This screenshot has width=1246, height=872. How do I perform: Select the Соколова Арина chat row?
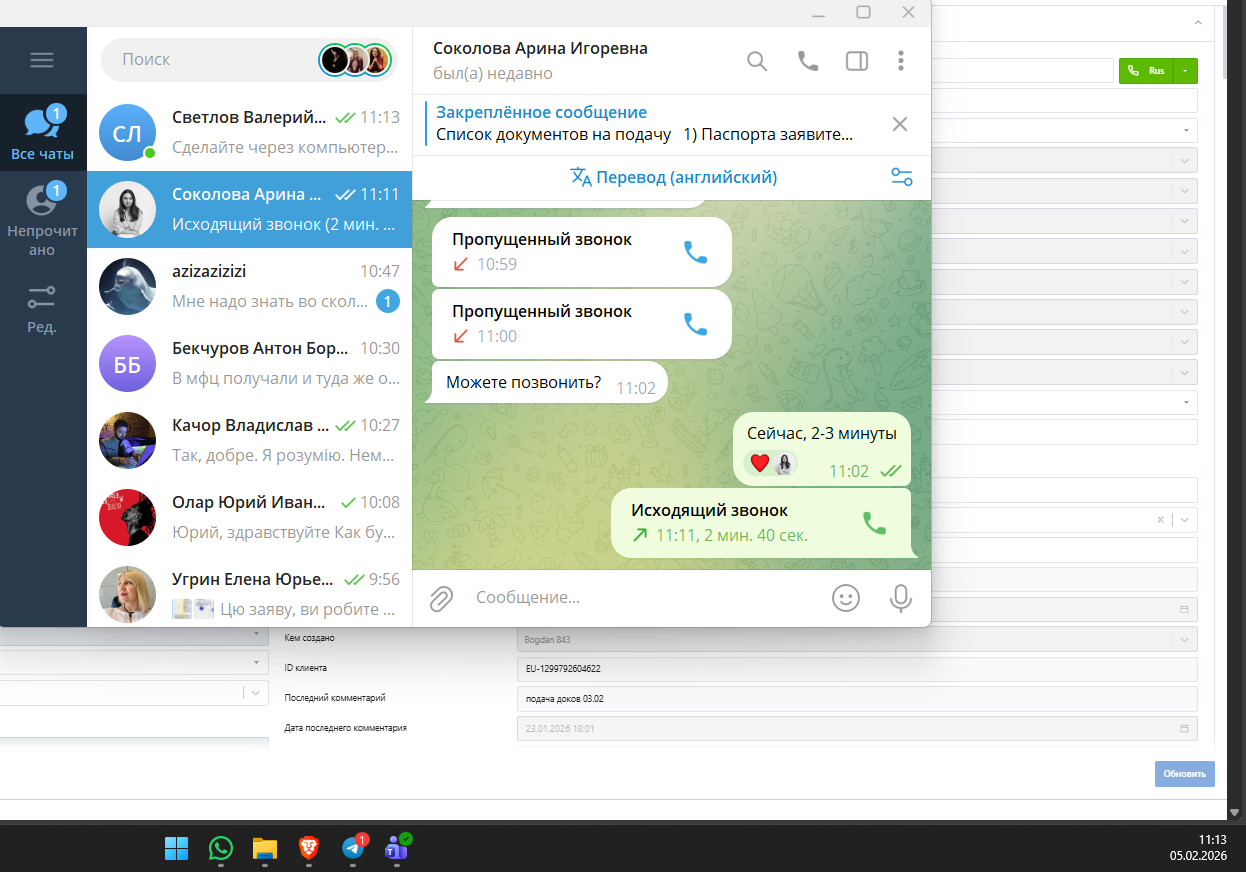click(x=250, y=209)
